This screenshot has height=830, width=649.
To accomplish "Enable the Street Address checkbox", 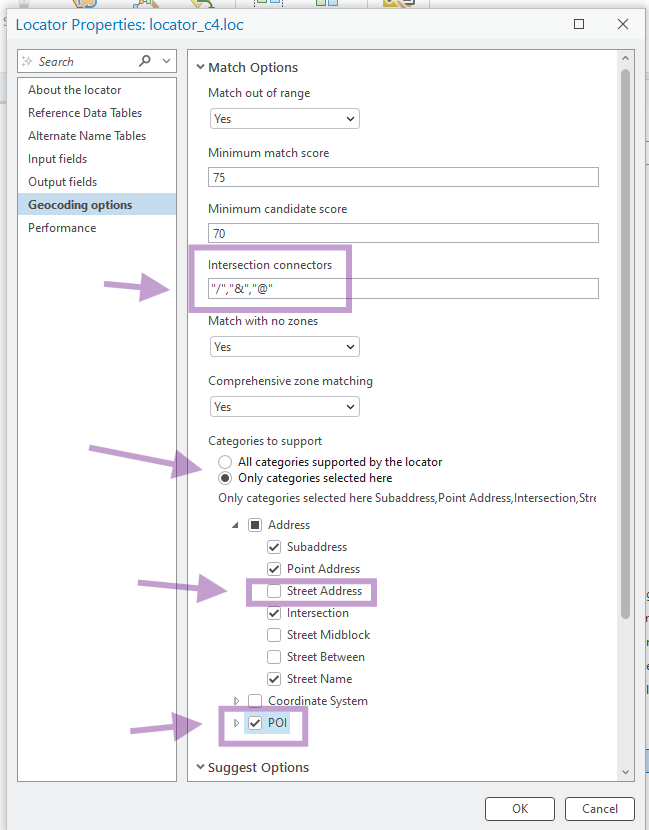I will (274, 591).
